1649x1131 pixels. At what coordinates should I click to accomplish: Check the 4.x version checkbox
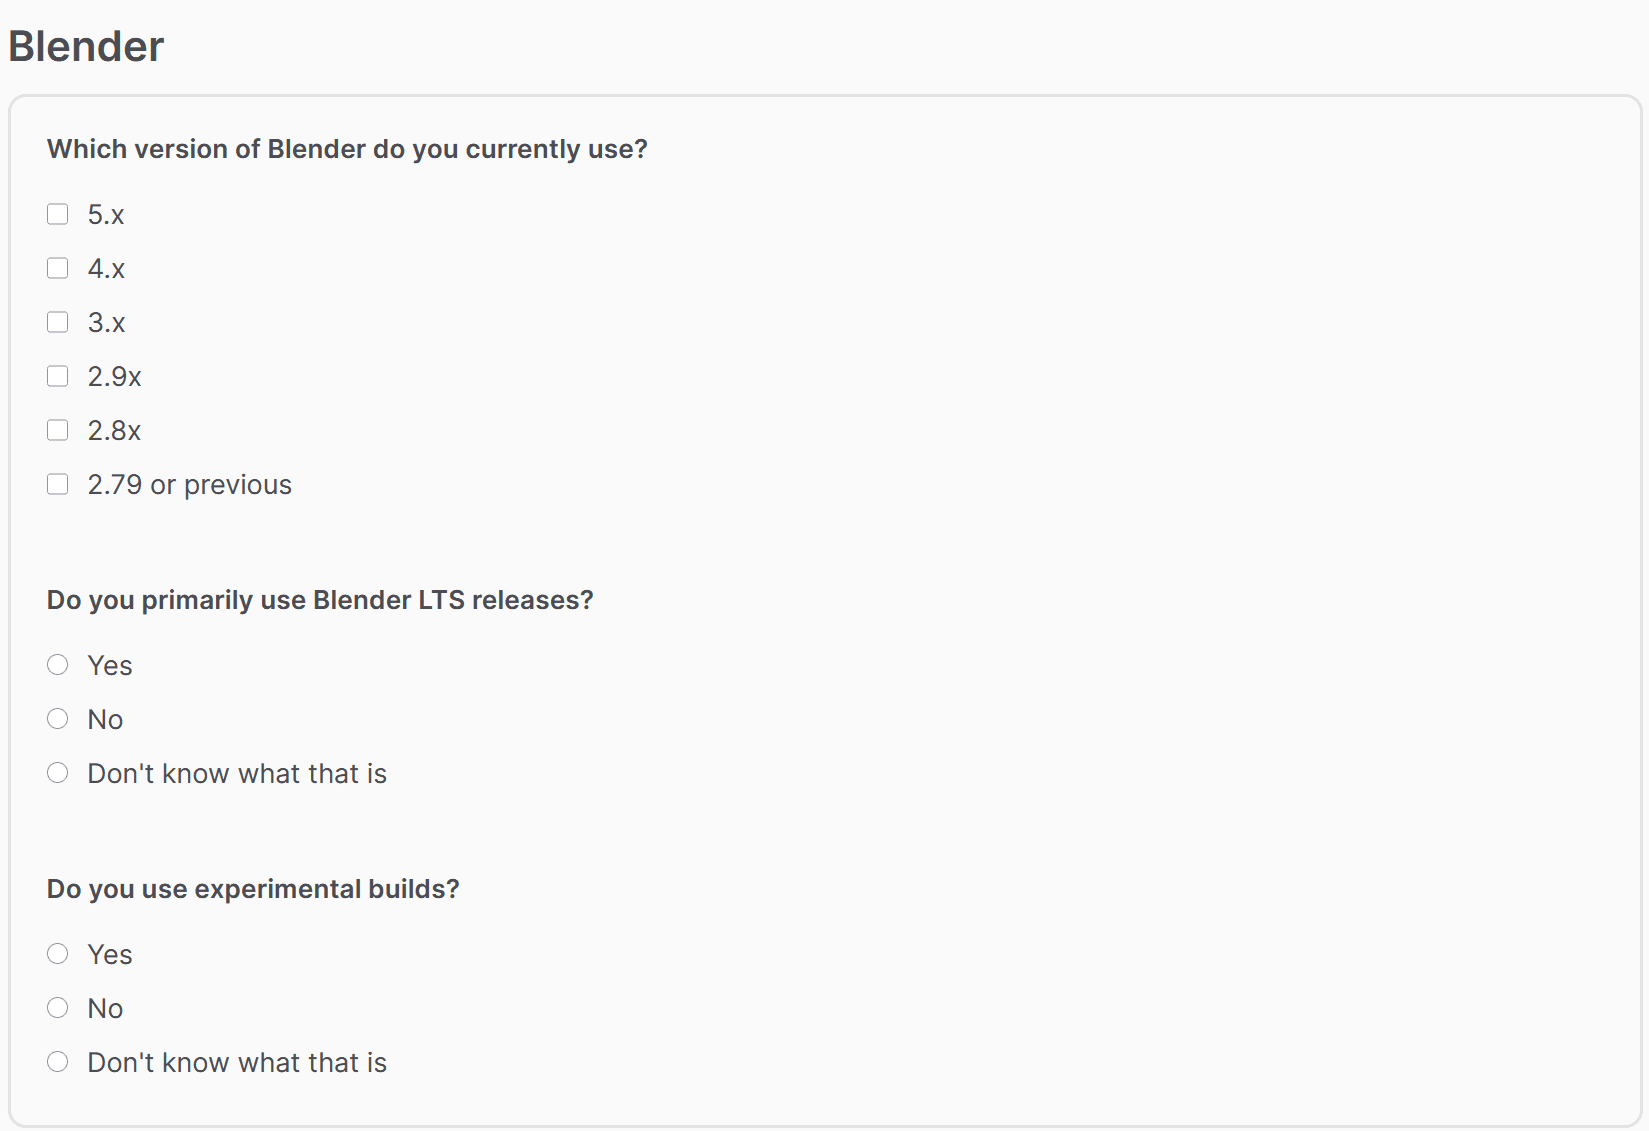[x=57, y=268]
